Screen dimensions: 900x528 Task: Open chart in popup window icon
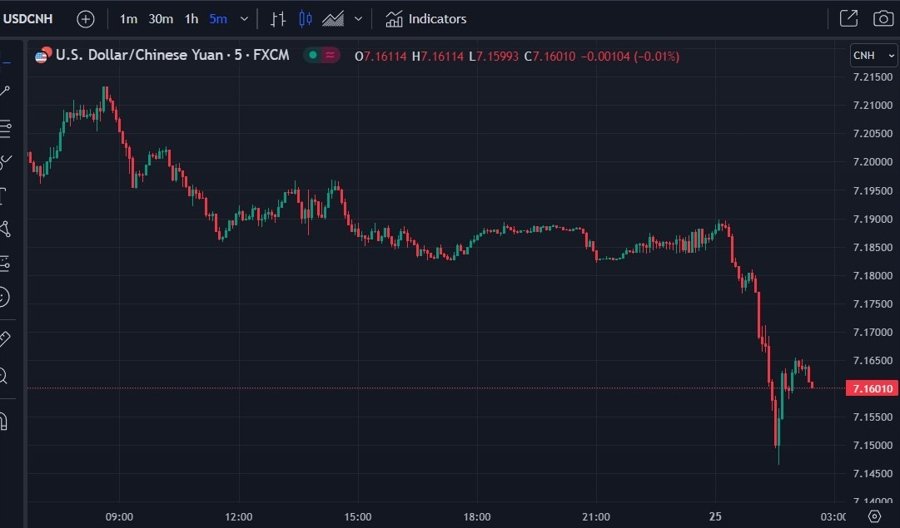click(848, 19)
